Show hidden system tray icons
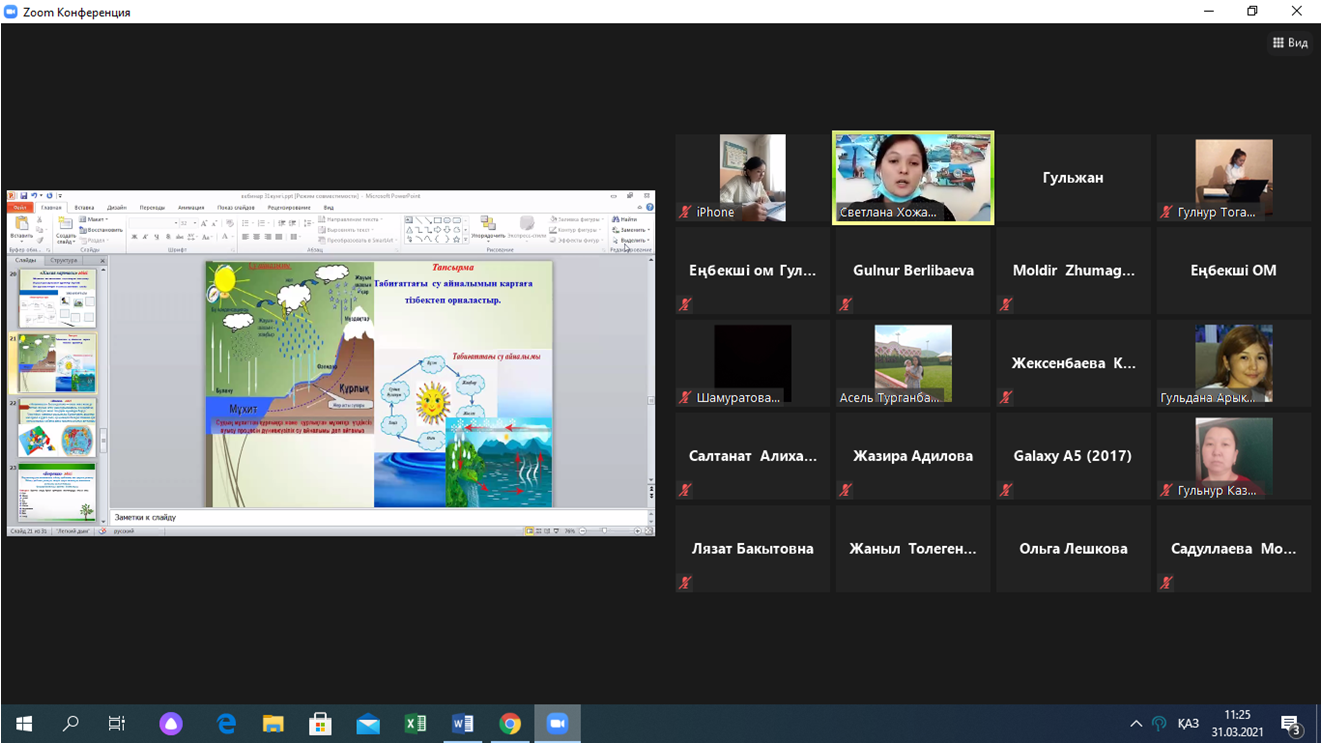The height and width of the screenshot is (744, 1322). [1136, 724]
